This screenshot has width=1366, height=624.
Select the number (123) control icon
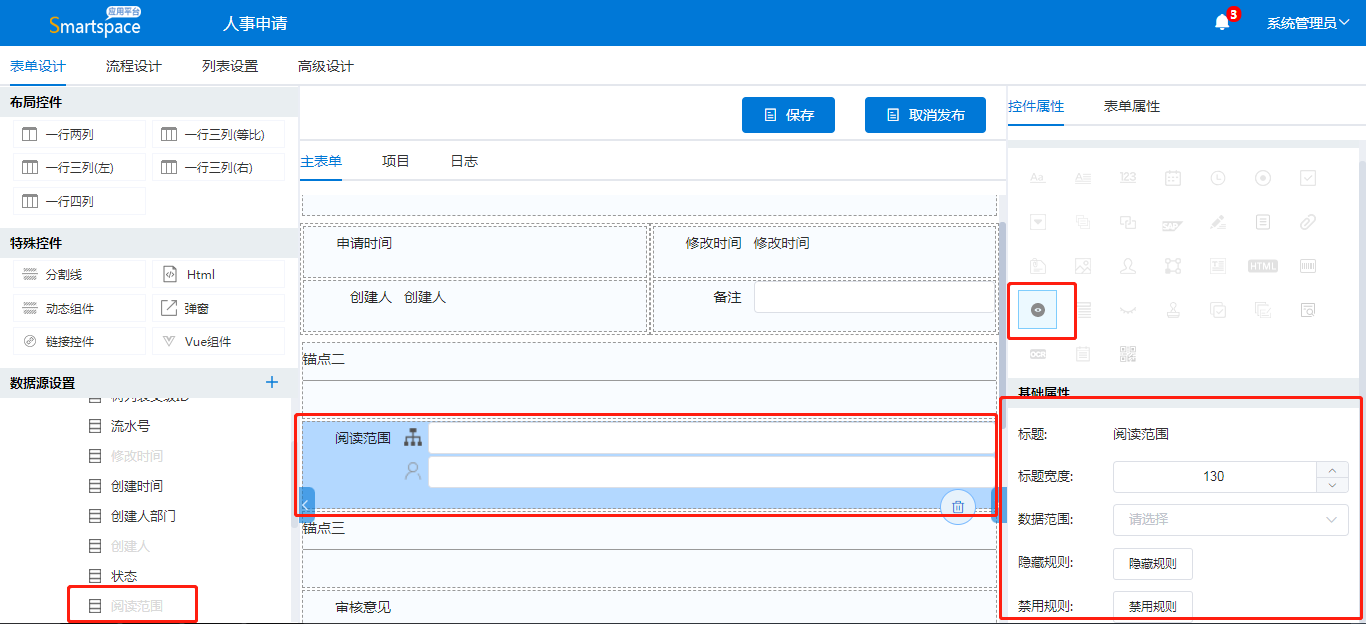(x=1128, y=178)
